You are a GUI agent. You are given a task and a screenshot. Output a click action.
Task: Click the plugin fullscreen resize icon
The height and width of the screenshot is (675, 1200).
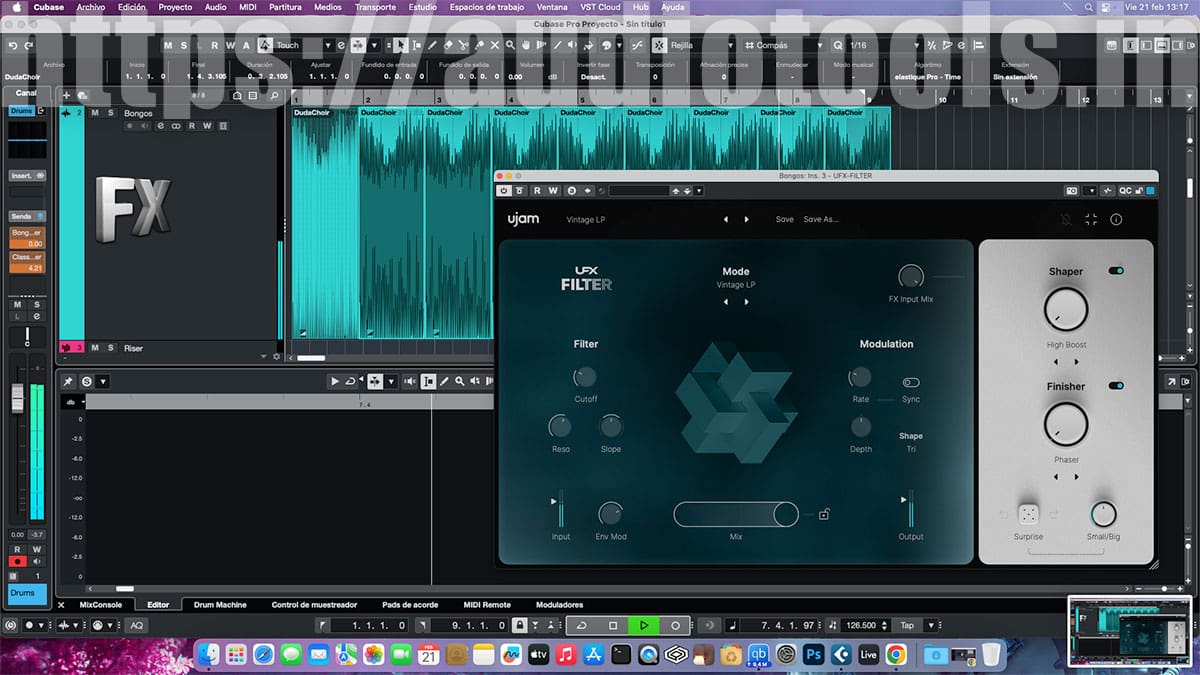tap(1091, 219)
